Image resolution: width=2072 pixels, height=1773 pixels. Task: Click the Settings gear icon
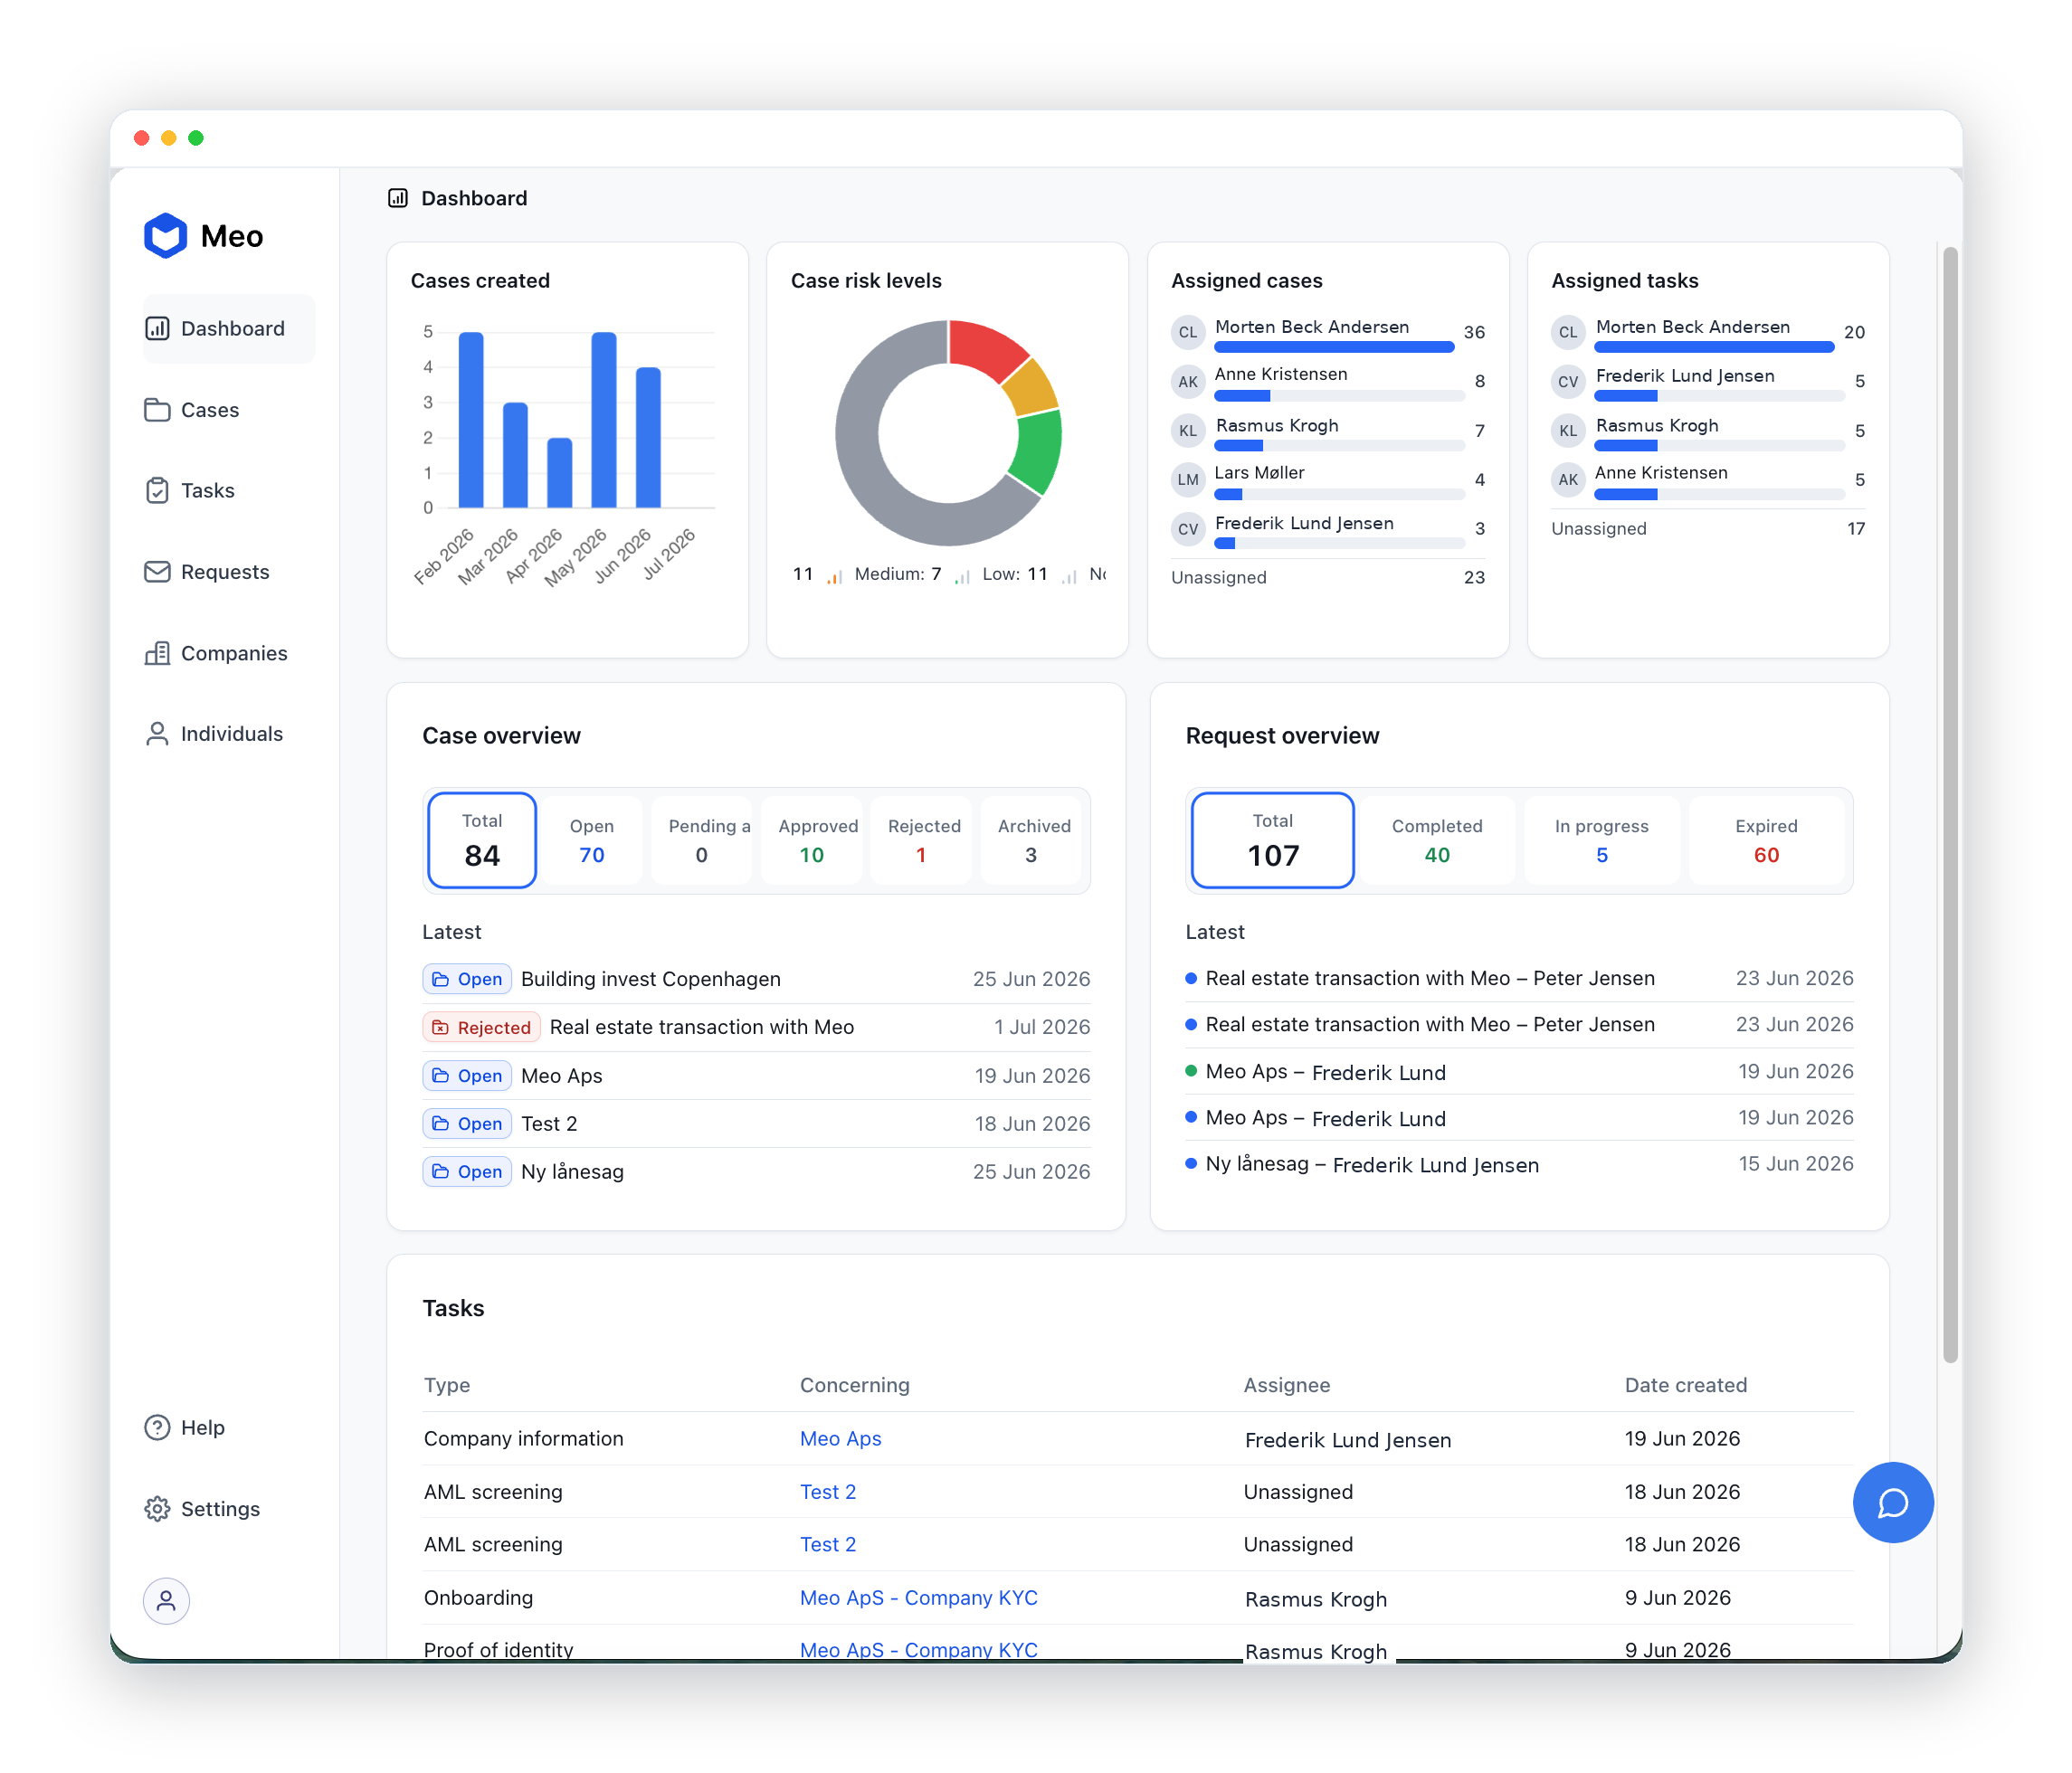(157, 1509)
